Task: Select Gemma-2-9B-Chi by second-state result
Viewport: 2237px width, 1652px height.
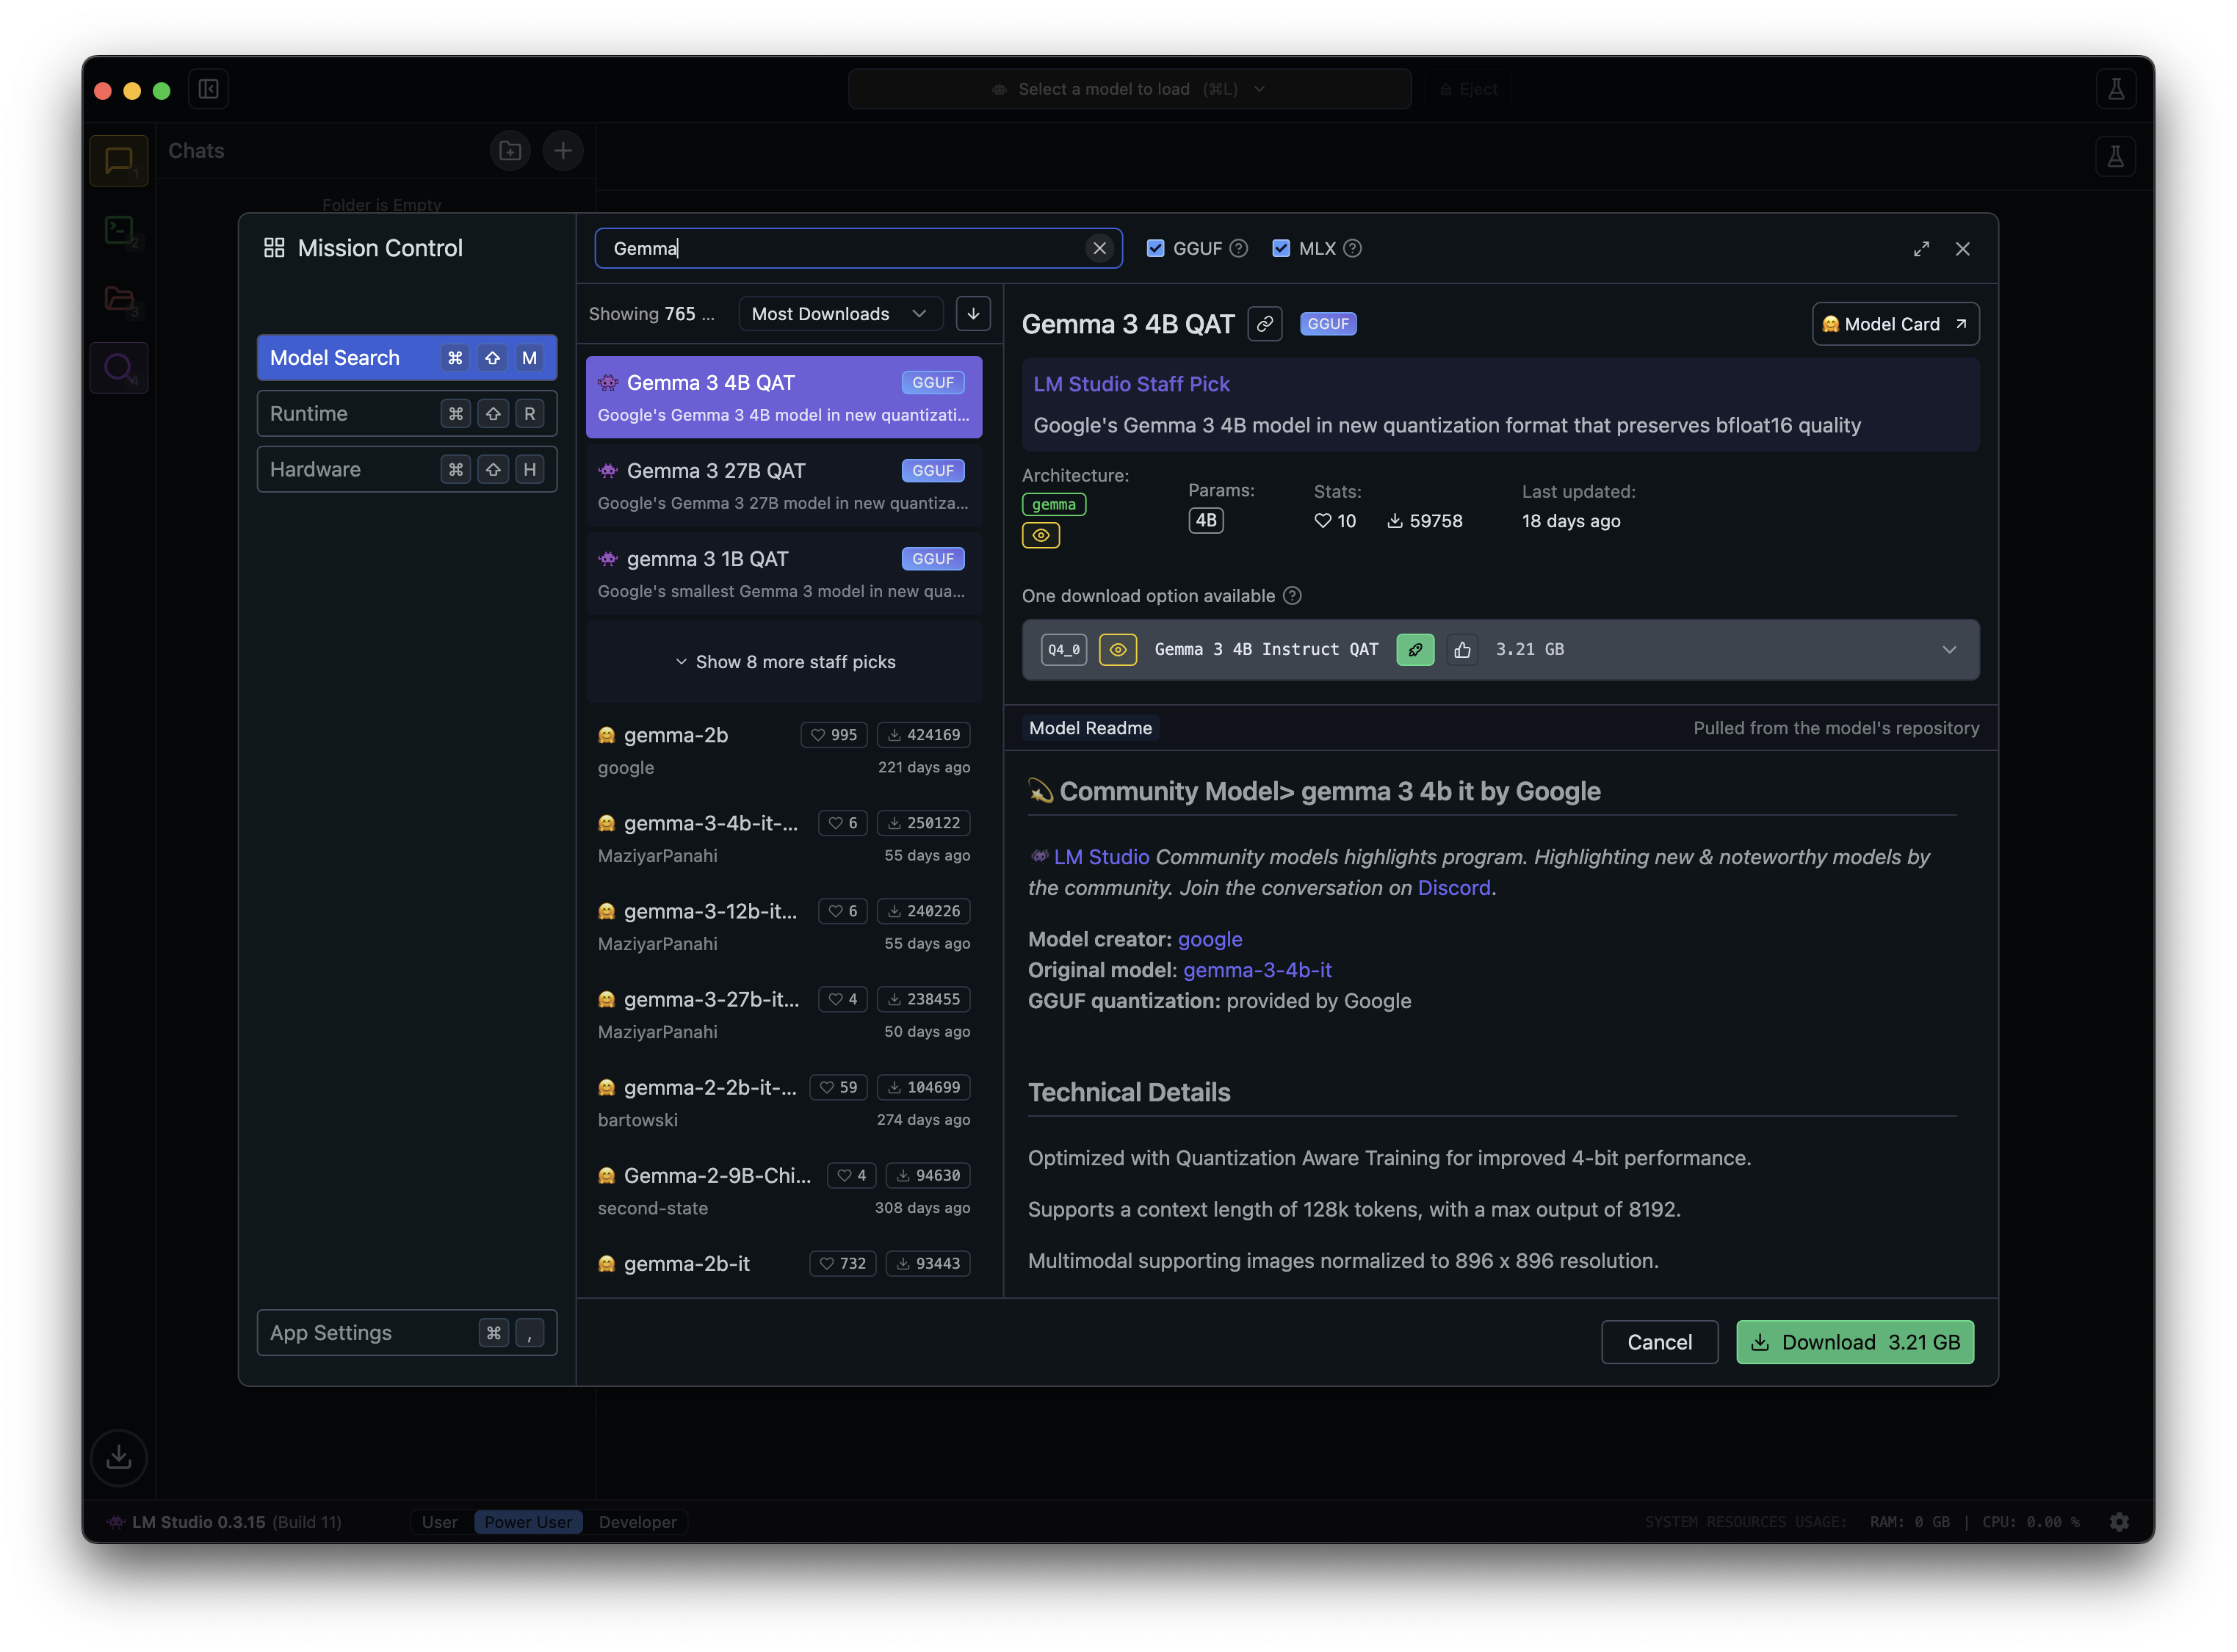Action: [x=785, y=1190]
